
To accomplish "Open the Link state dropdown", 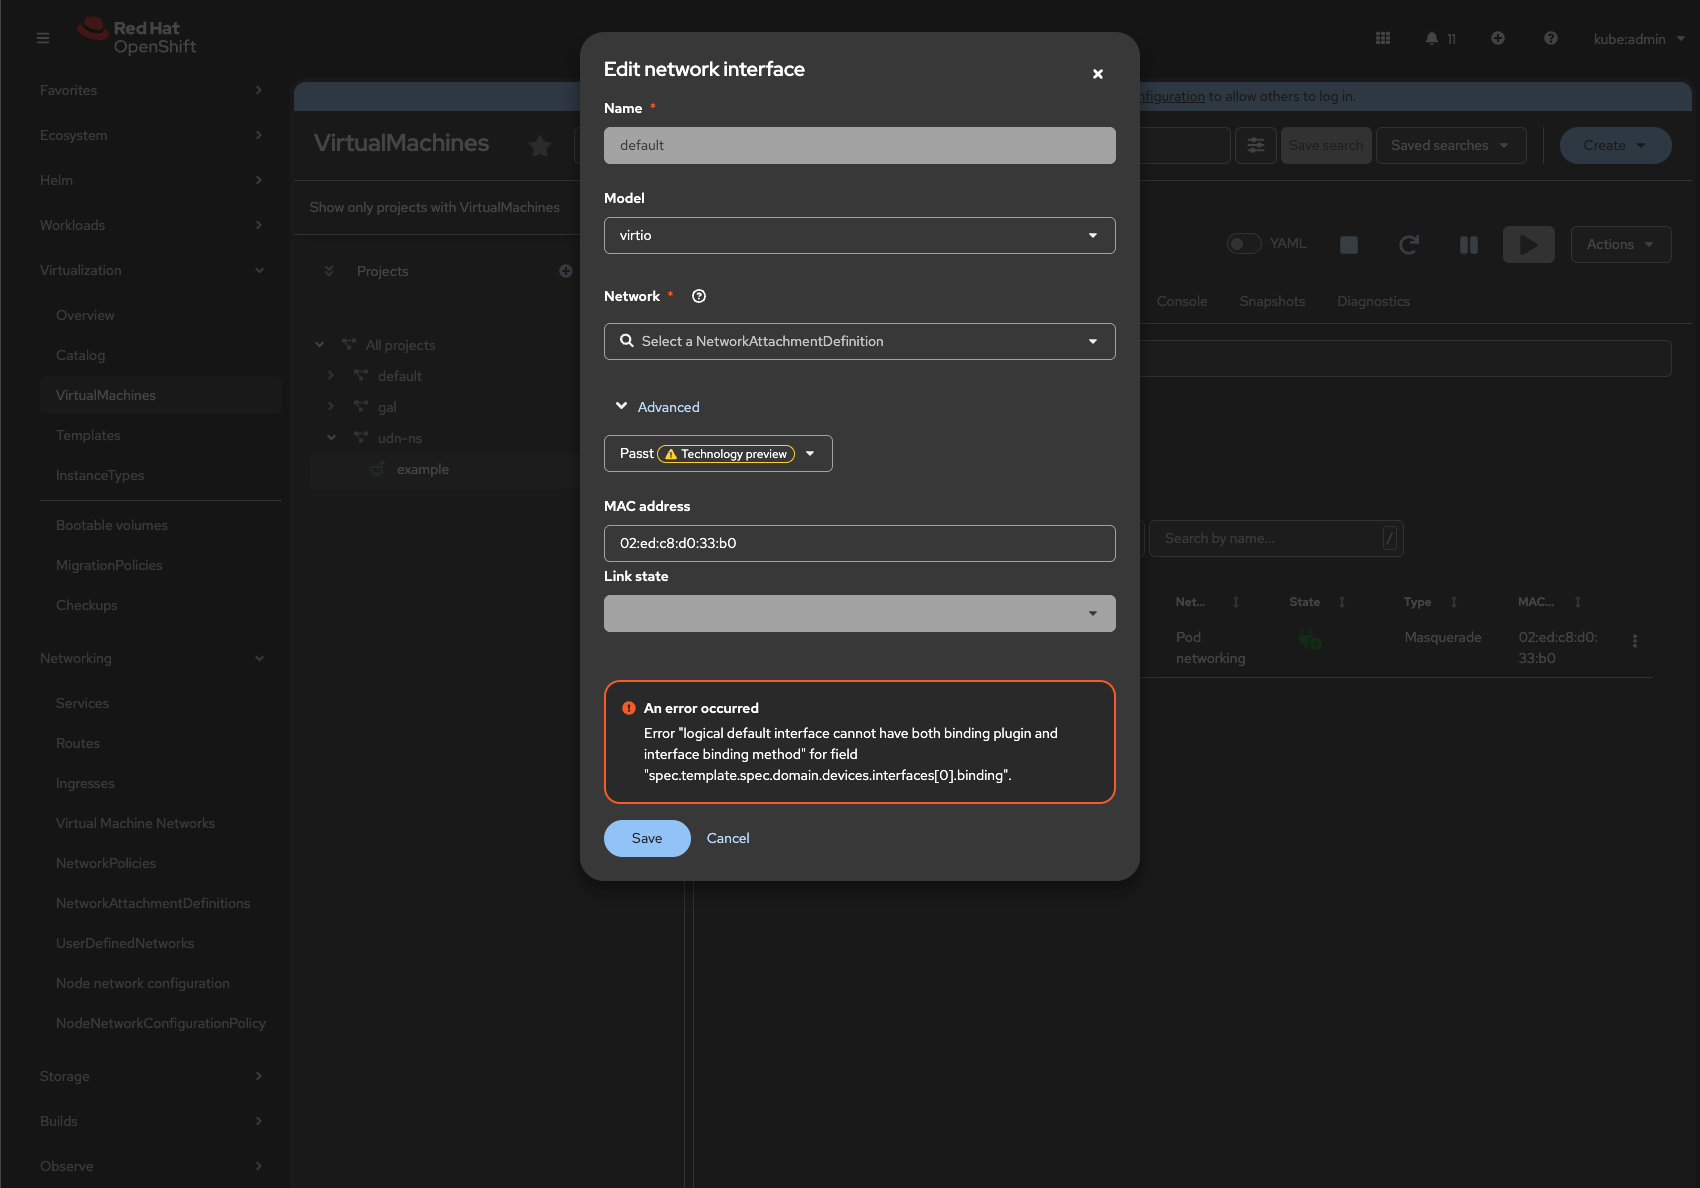I will (859, 614).
